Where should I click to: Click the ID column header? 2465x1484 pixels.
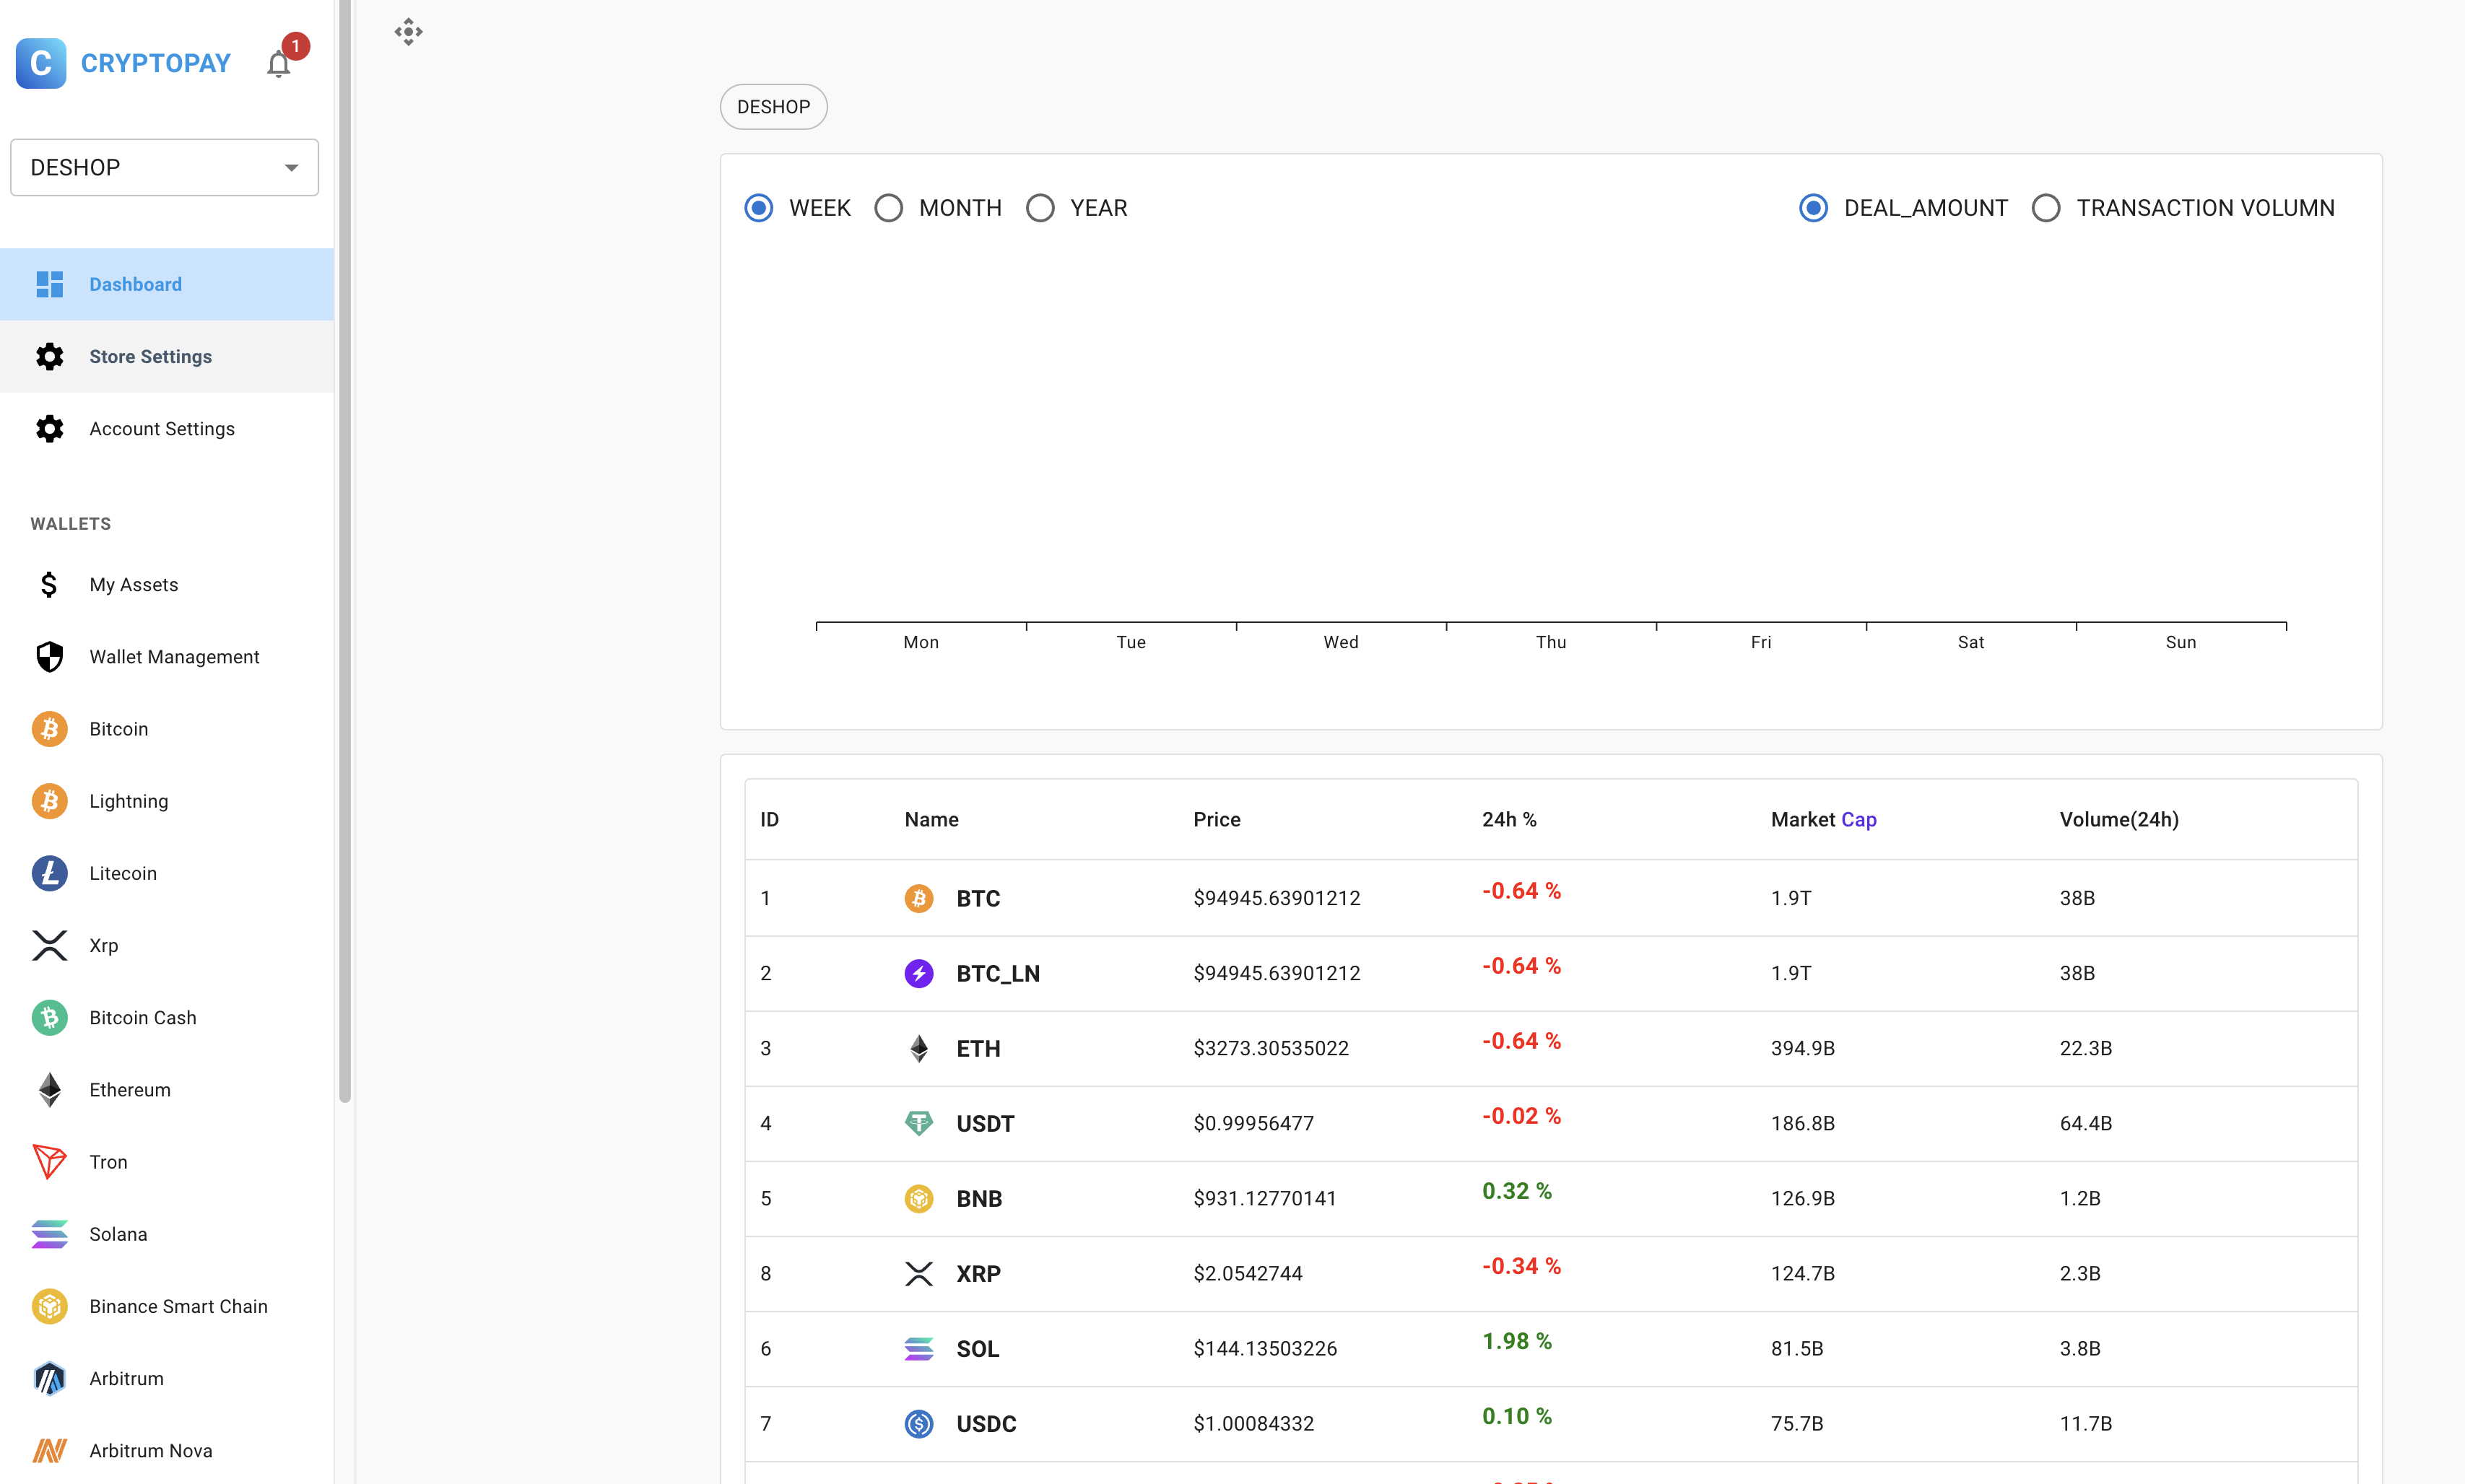point(769,819)
